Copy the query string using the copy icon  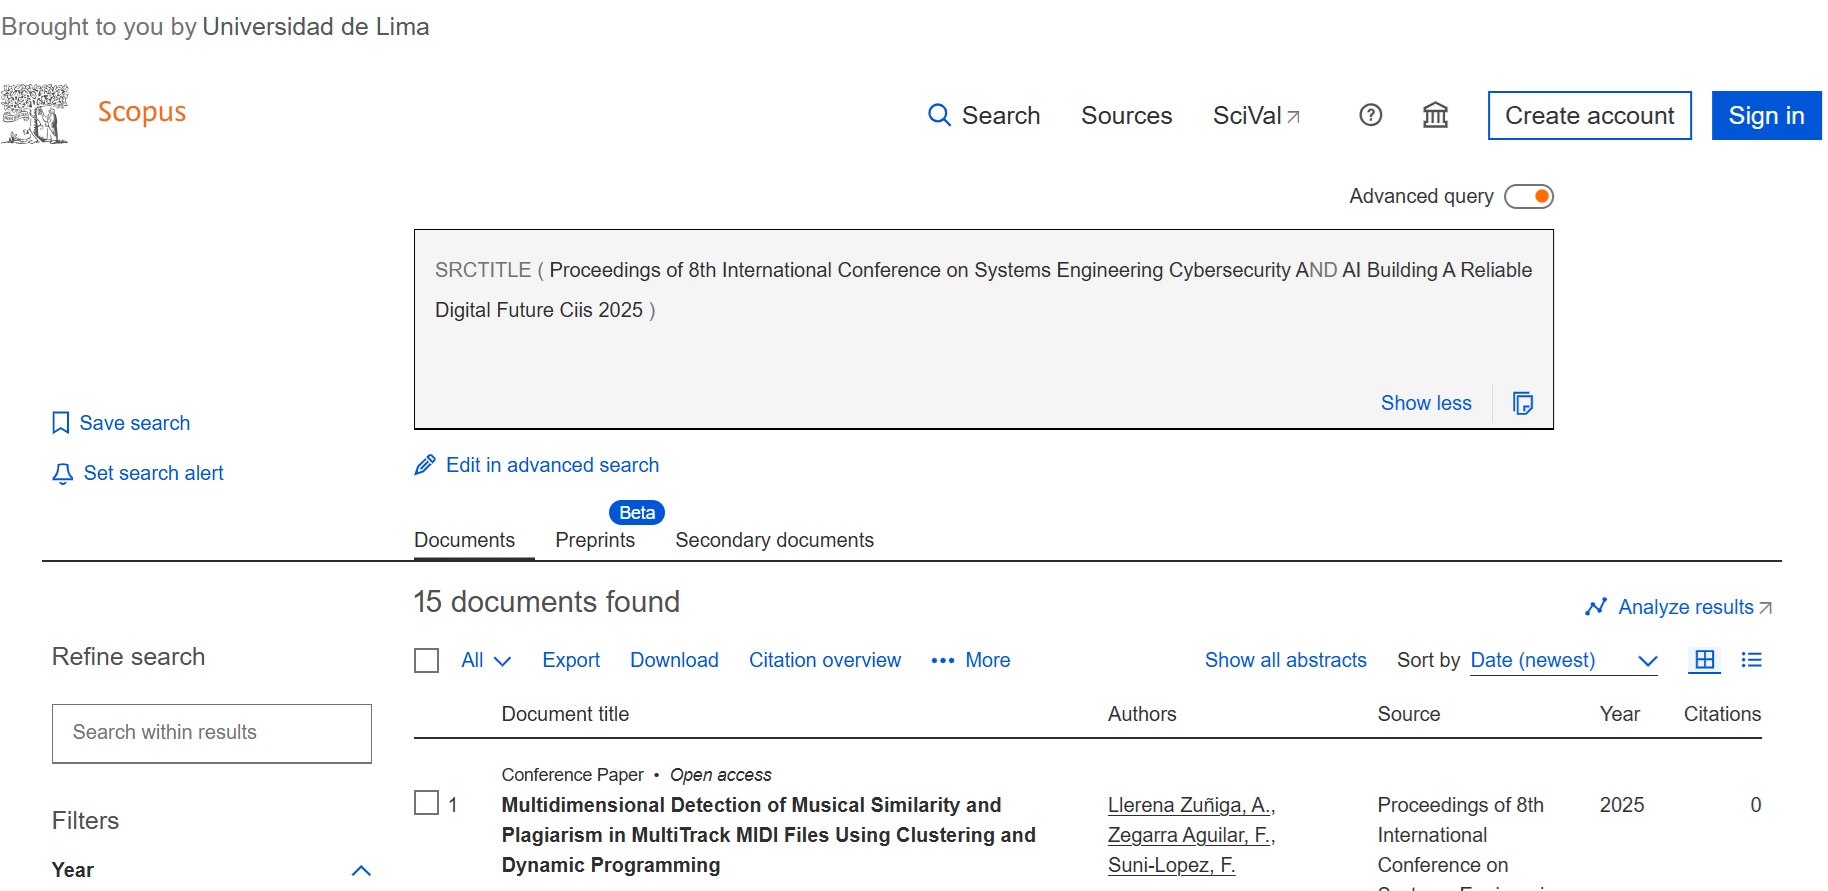pos(1522,403)
